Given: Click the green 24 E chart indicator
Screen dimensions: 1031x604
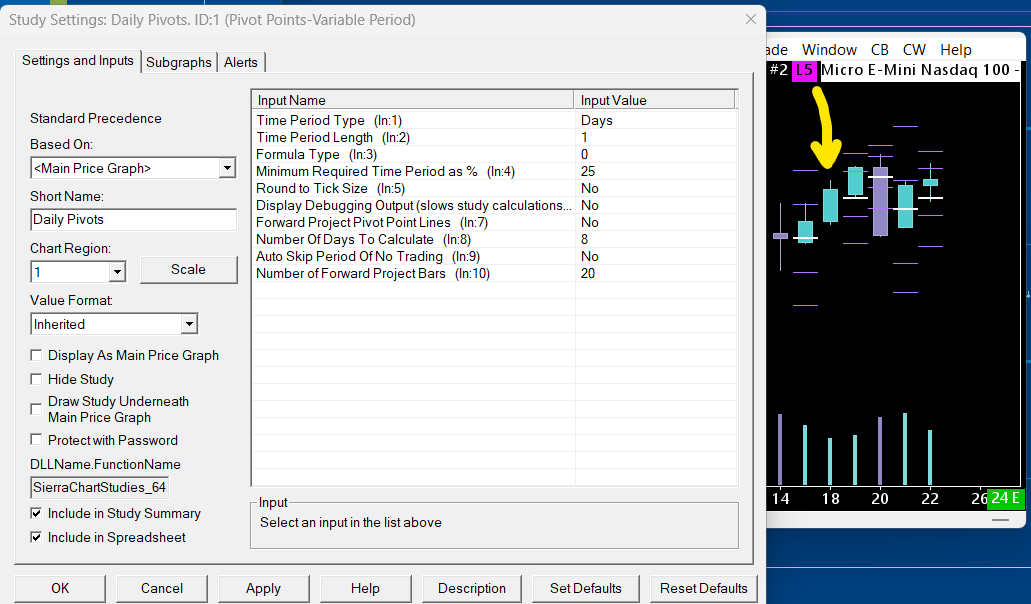Looking at the screenshot, I should (x=1005, y=498).
